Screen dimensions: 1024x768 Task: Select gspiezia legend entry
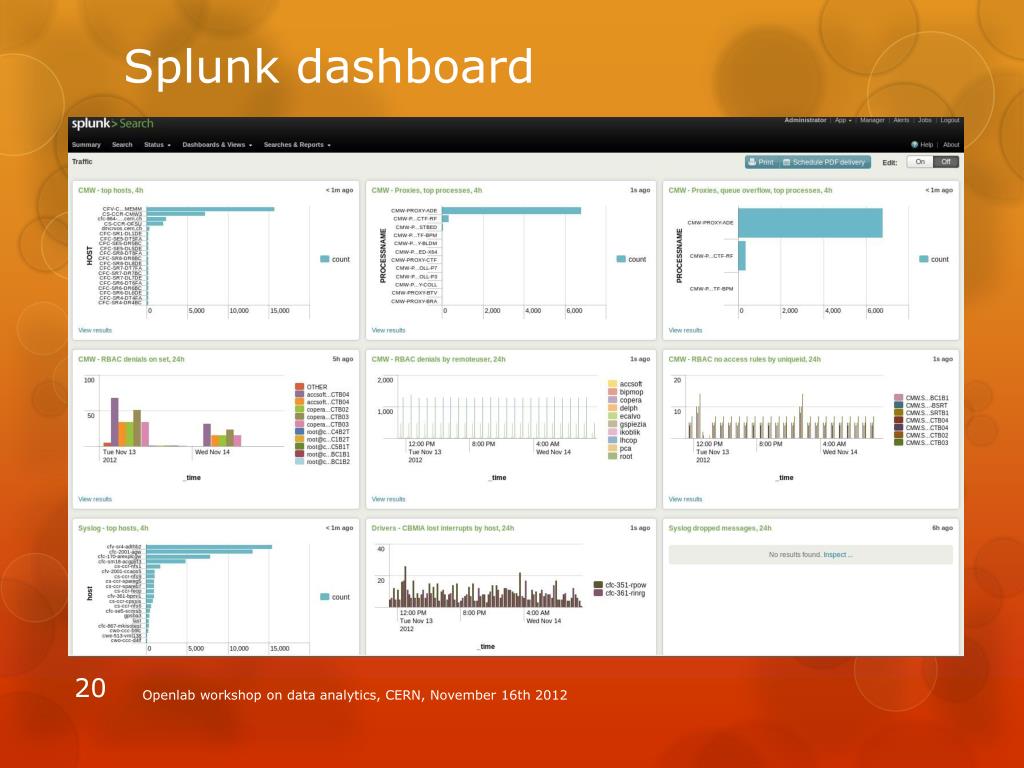[627, 424]
